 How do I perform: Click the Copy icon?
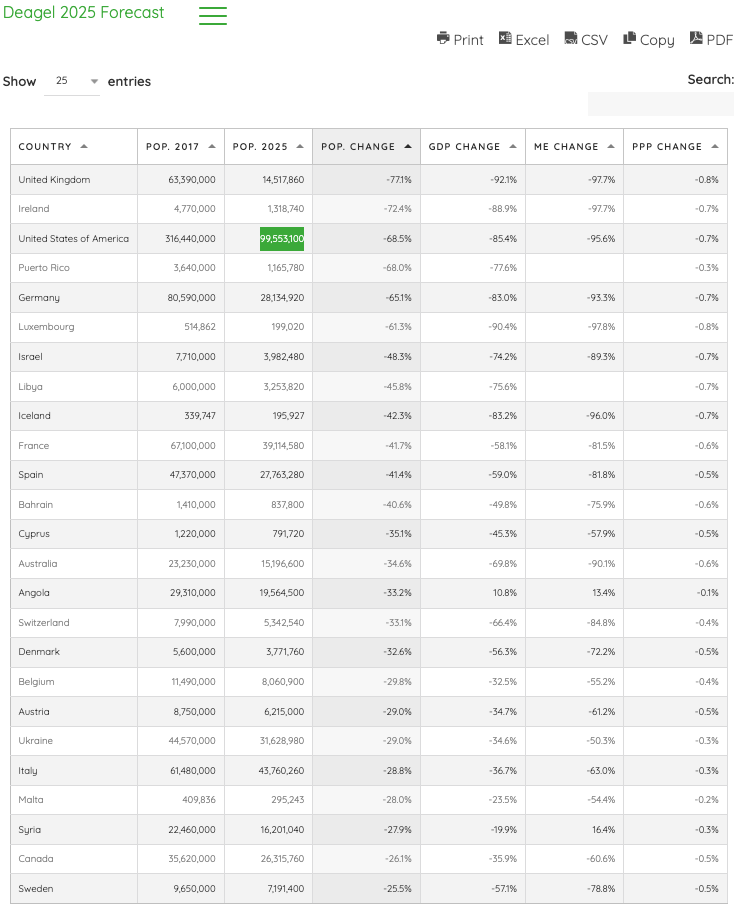[x=630, y=39]
